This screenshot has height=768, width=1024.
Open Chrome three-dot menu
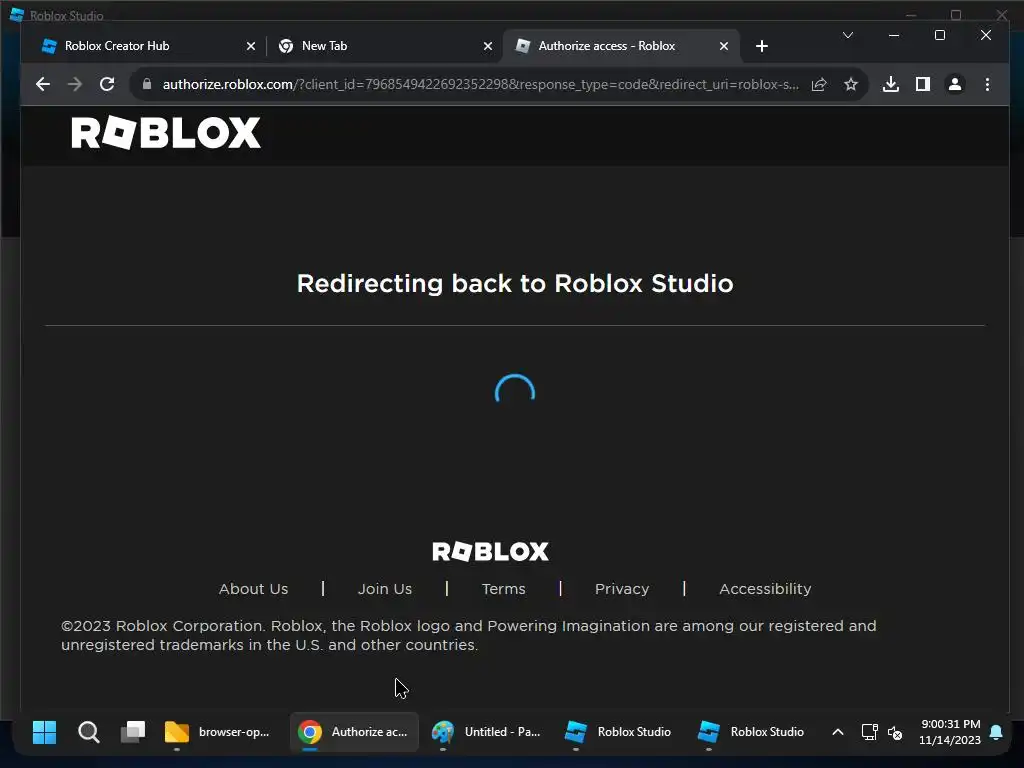pos(987,84)
